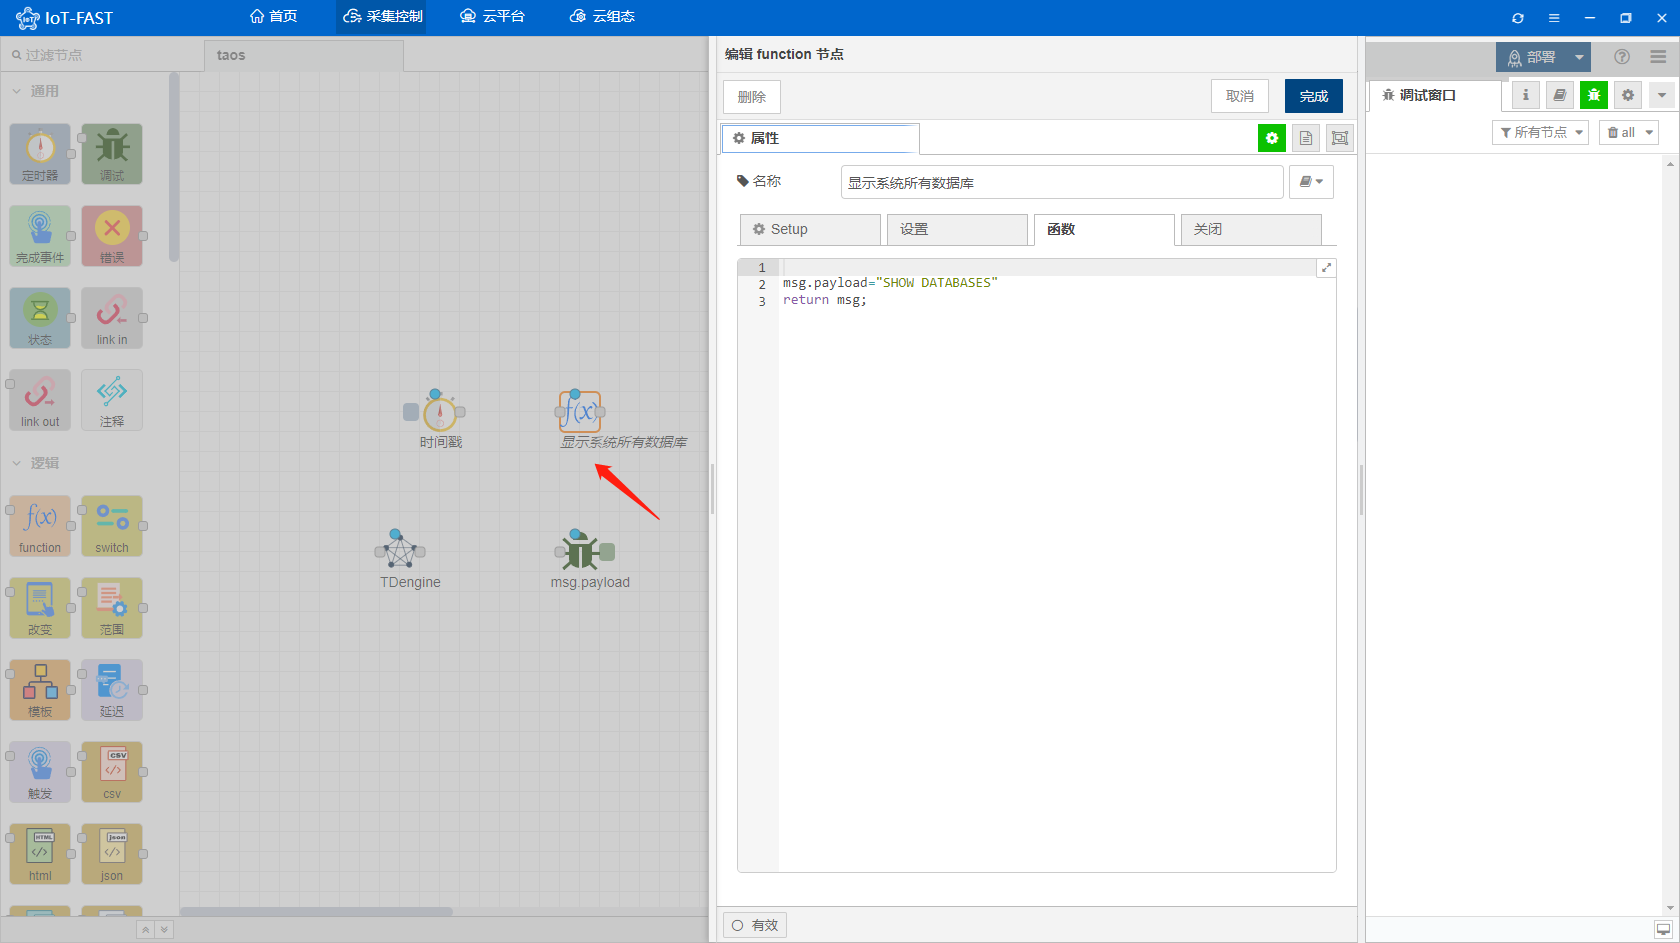Collapse the 逻辑 palette category

pos(35,463)
